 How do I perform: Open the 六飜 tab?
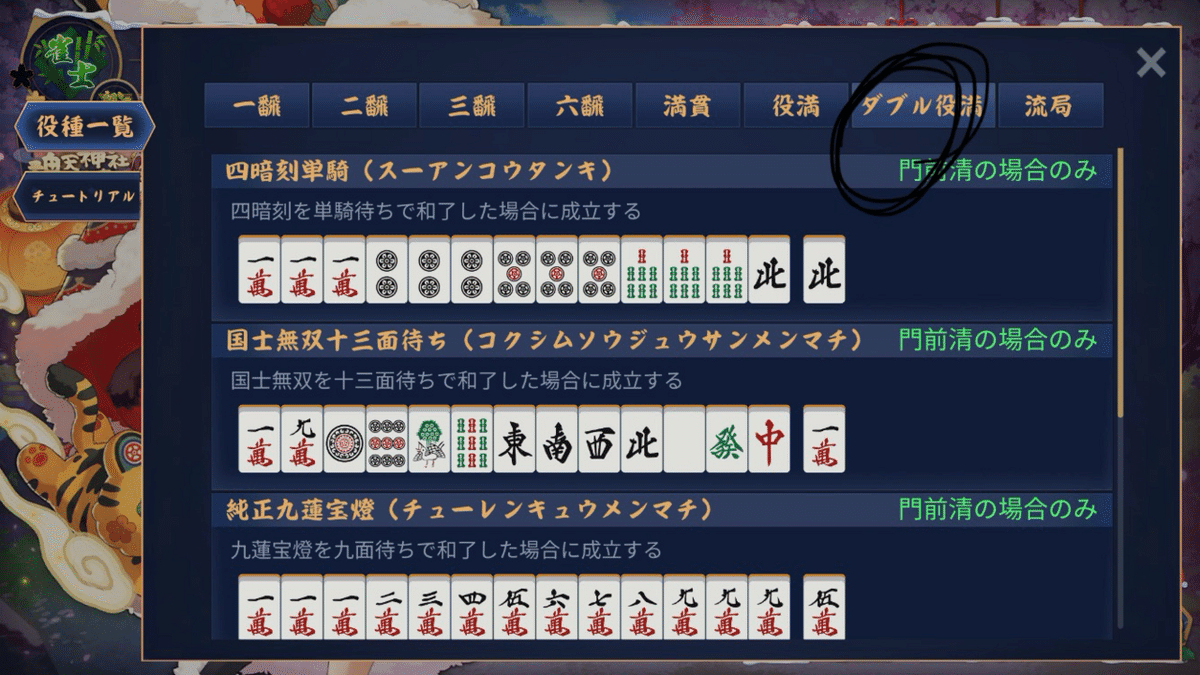point(581,105)
